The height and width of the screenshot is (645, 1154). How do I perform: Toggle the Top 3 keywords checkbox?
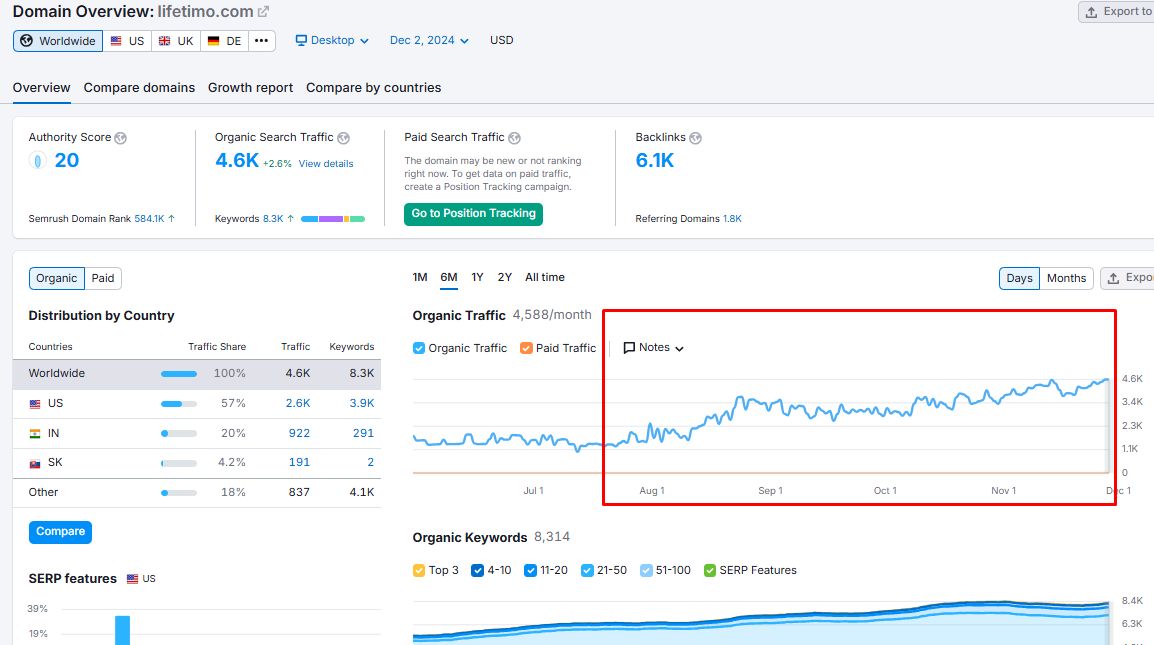click(x=419, y=571)
